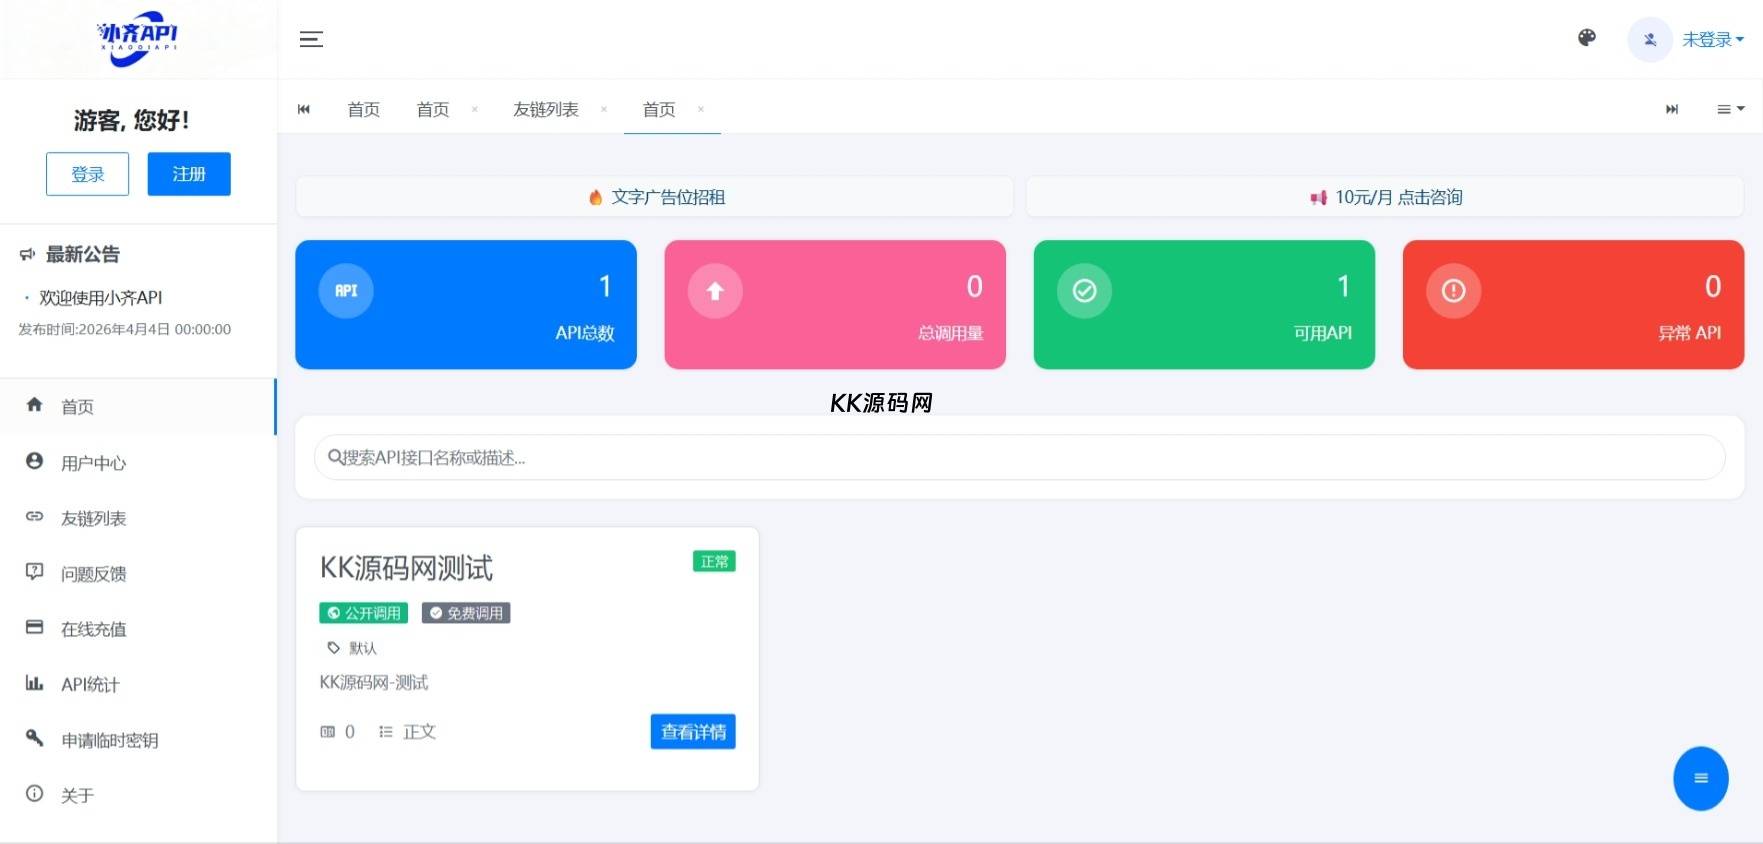Open 用户中心 in the sidebar

pos(138,463)
